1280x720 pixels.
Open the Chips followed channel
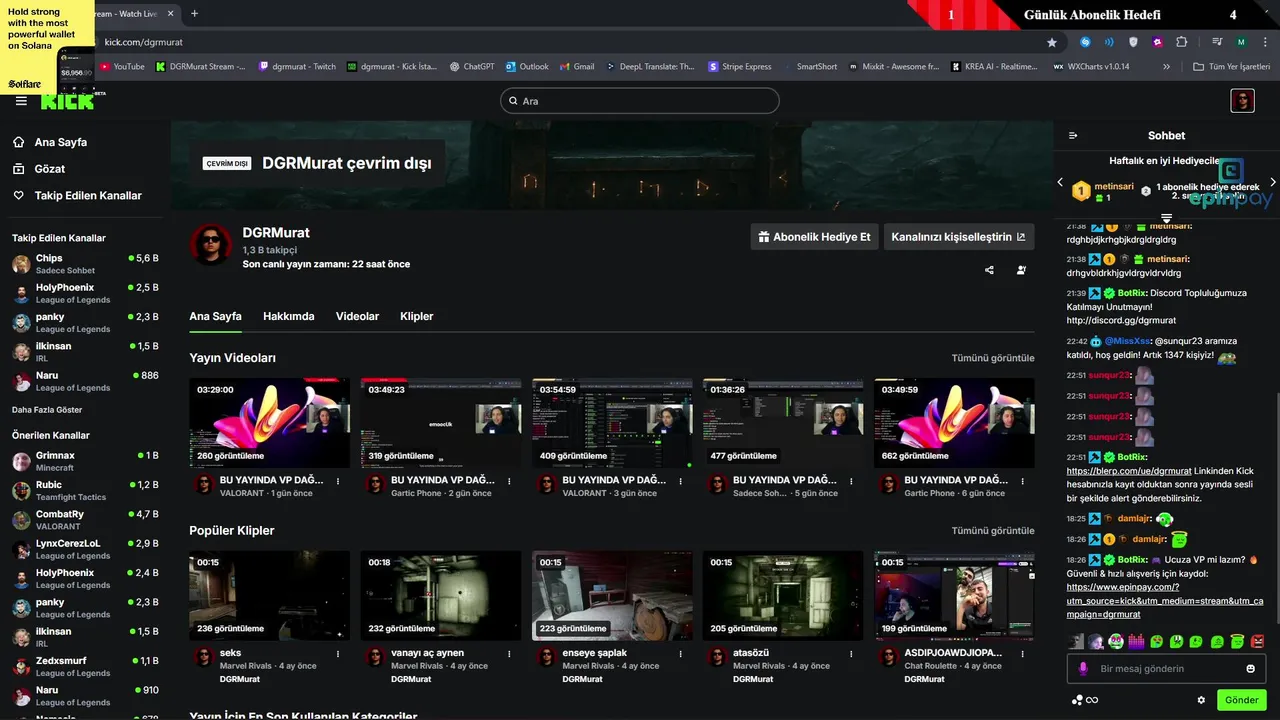click(85, 264)
